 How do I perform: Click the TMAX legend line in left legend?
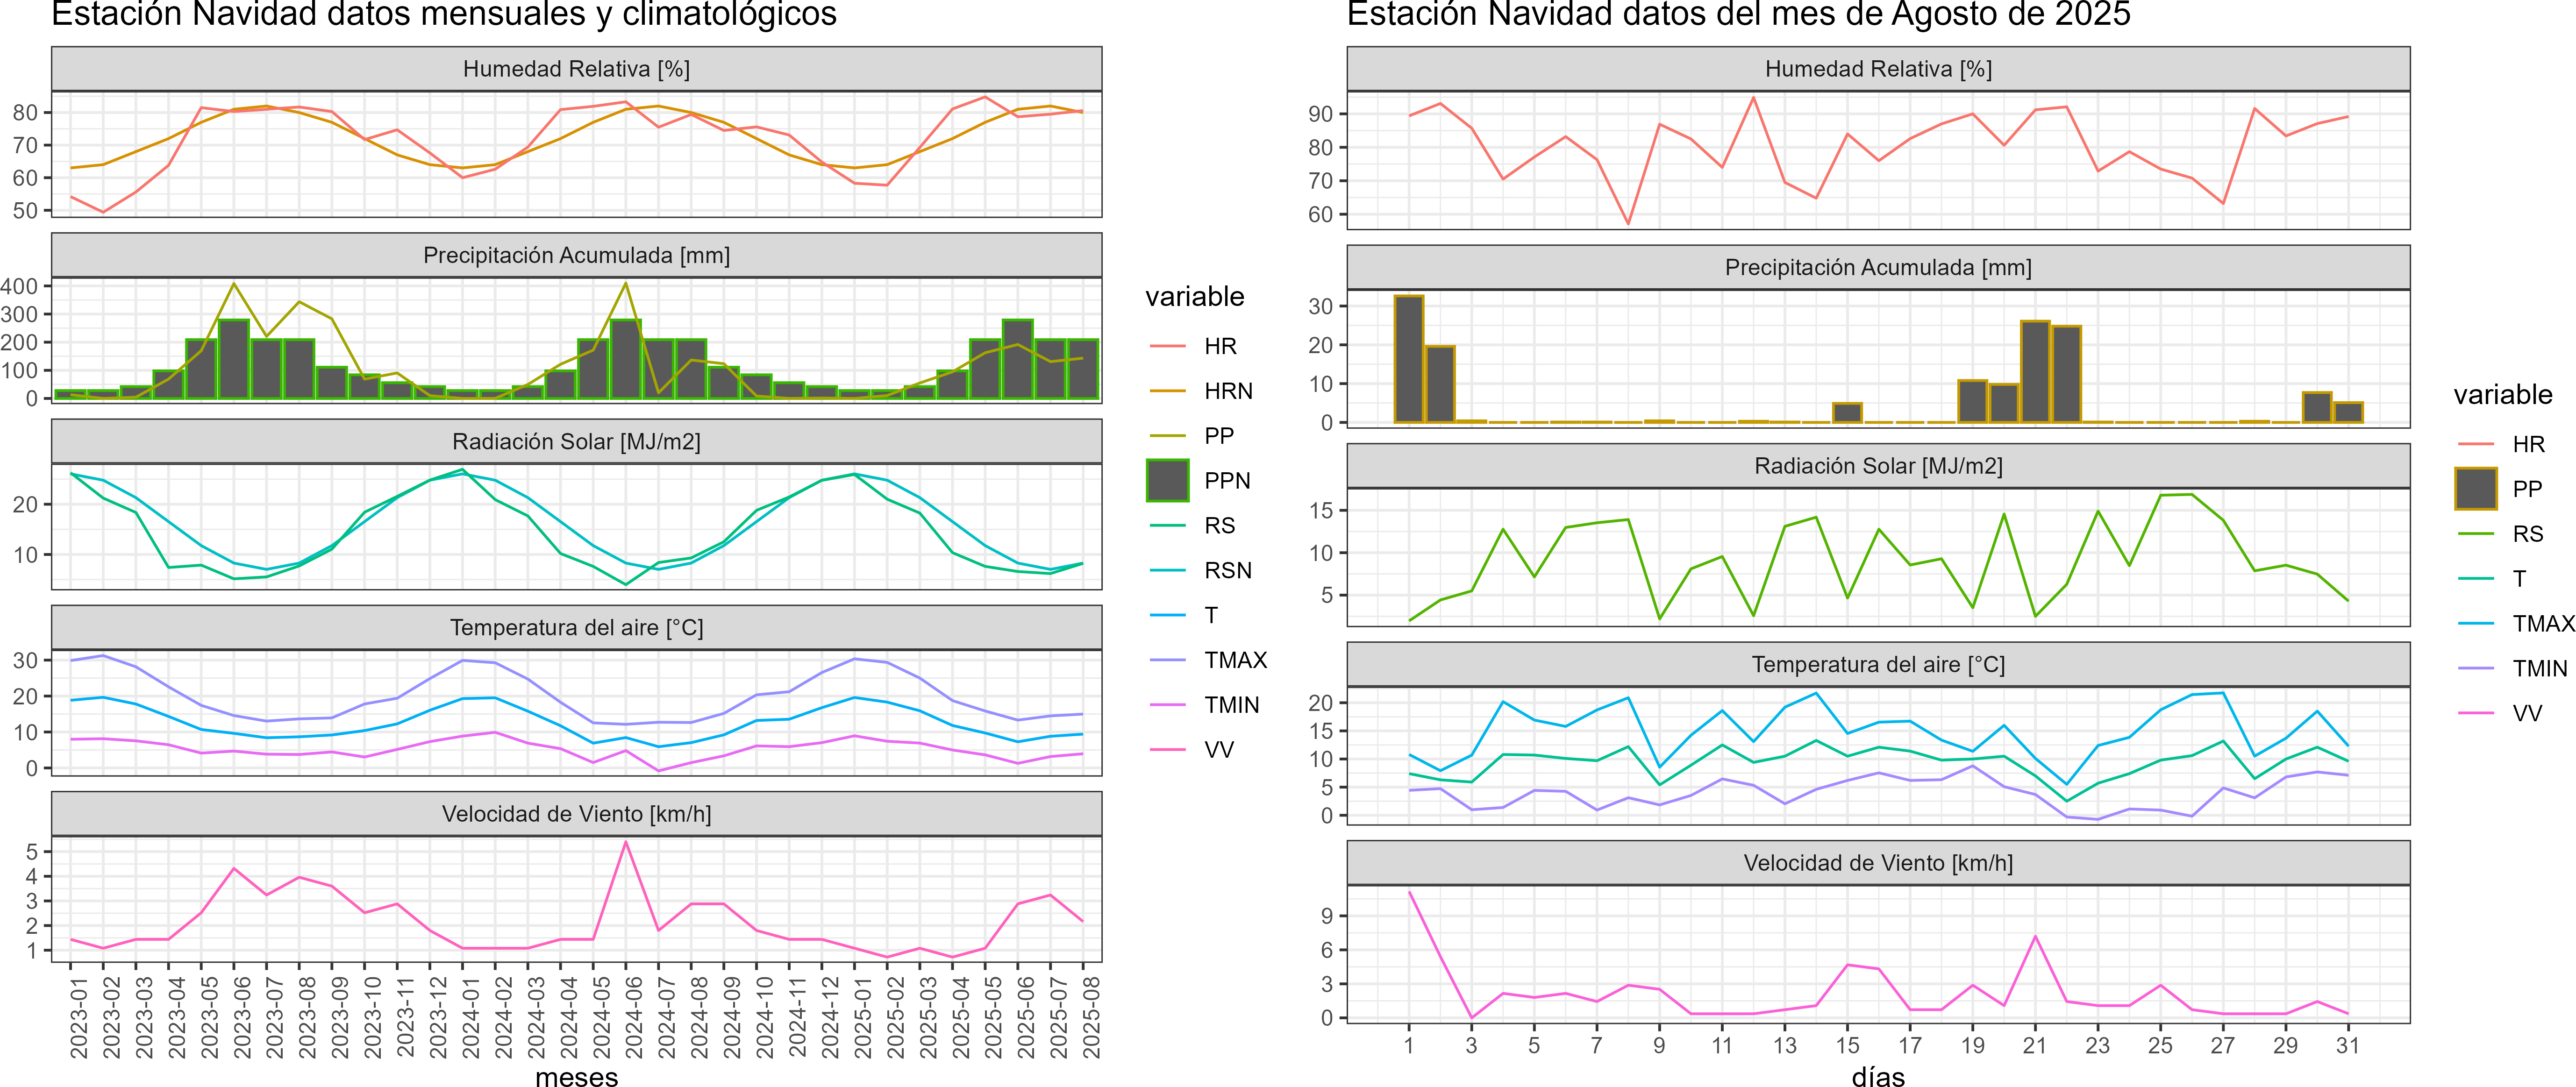(x=1167, y=660)
